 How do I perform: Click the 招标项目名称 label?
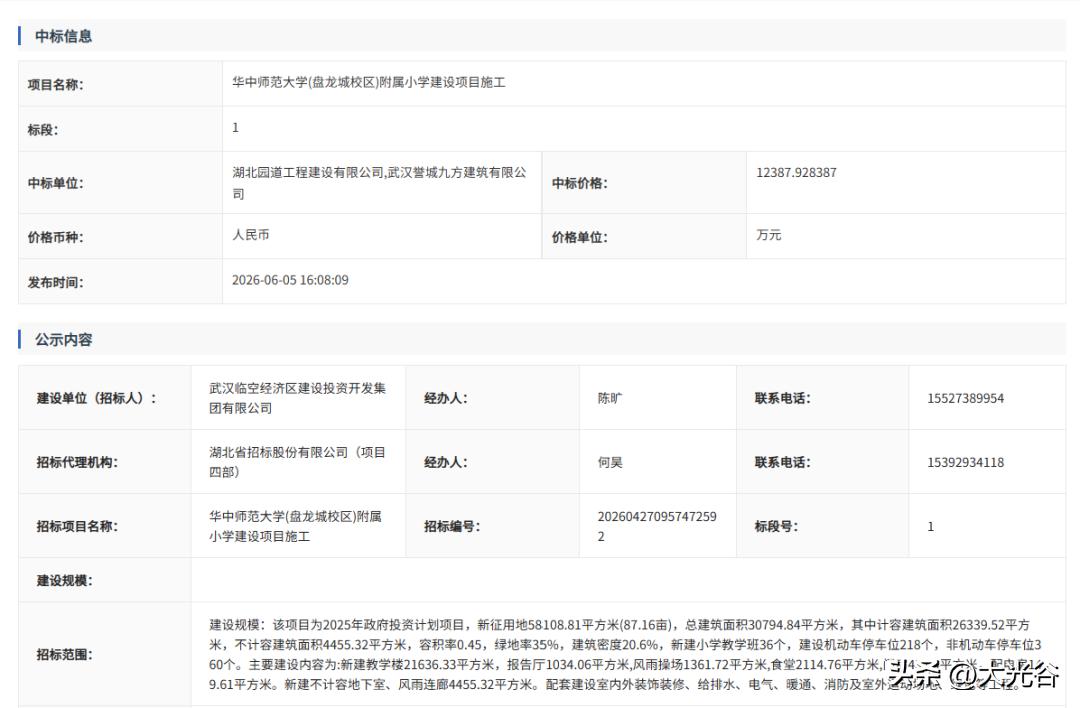(x=77, y=526)
